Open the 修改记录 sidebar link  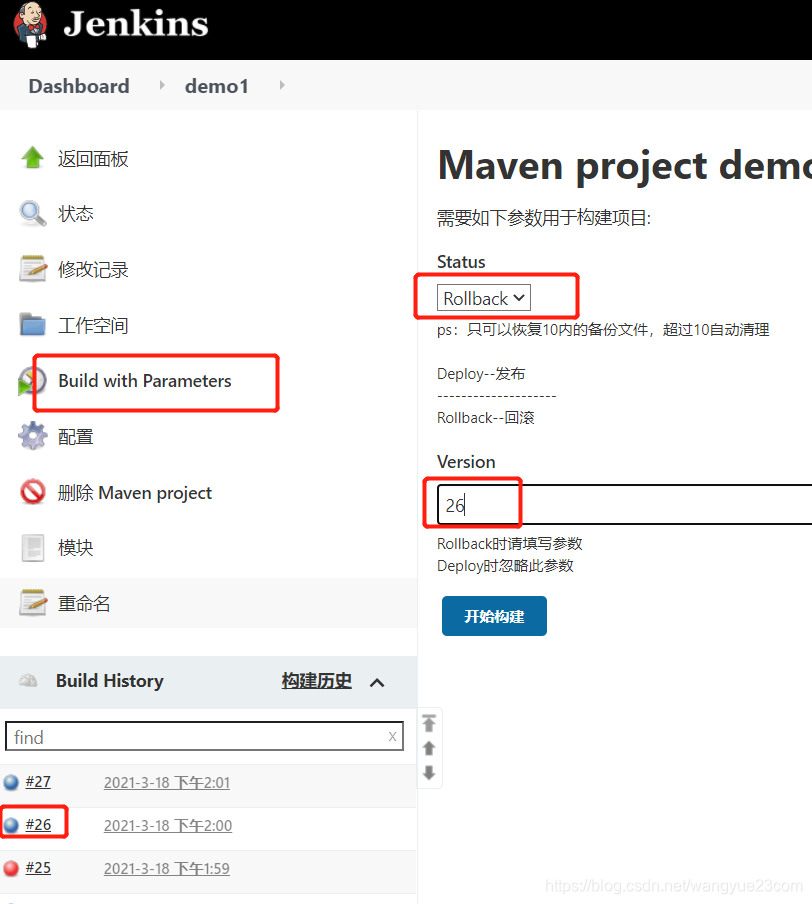[x=93, y=269]
